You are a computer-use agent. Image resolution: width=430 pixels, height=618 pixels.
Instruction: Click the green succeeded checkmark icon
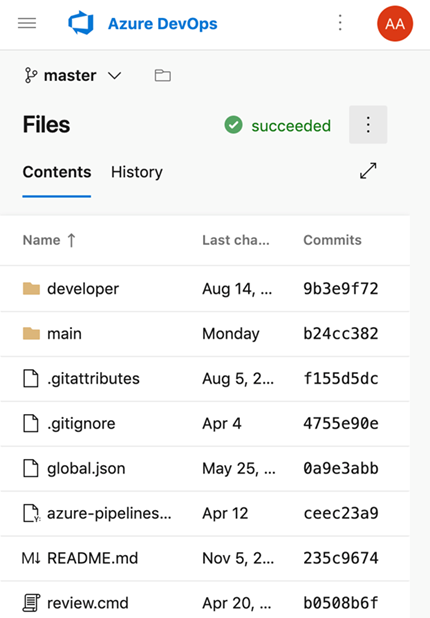233,125
